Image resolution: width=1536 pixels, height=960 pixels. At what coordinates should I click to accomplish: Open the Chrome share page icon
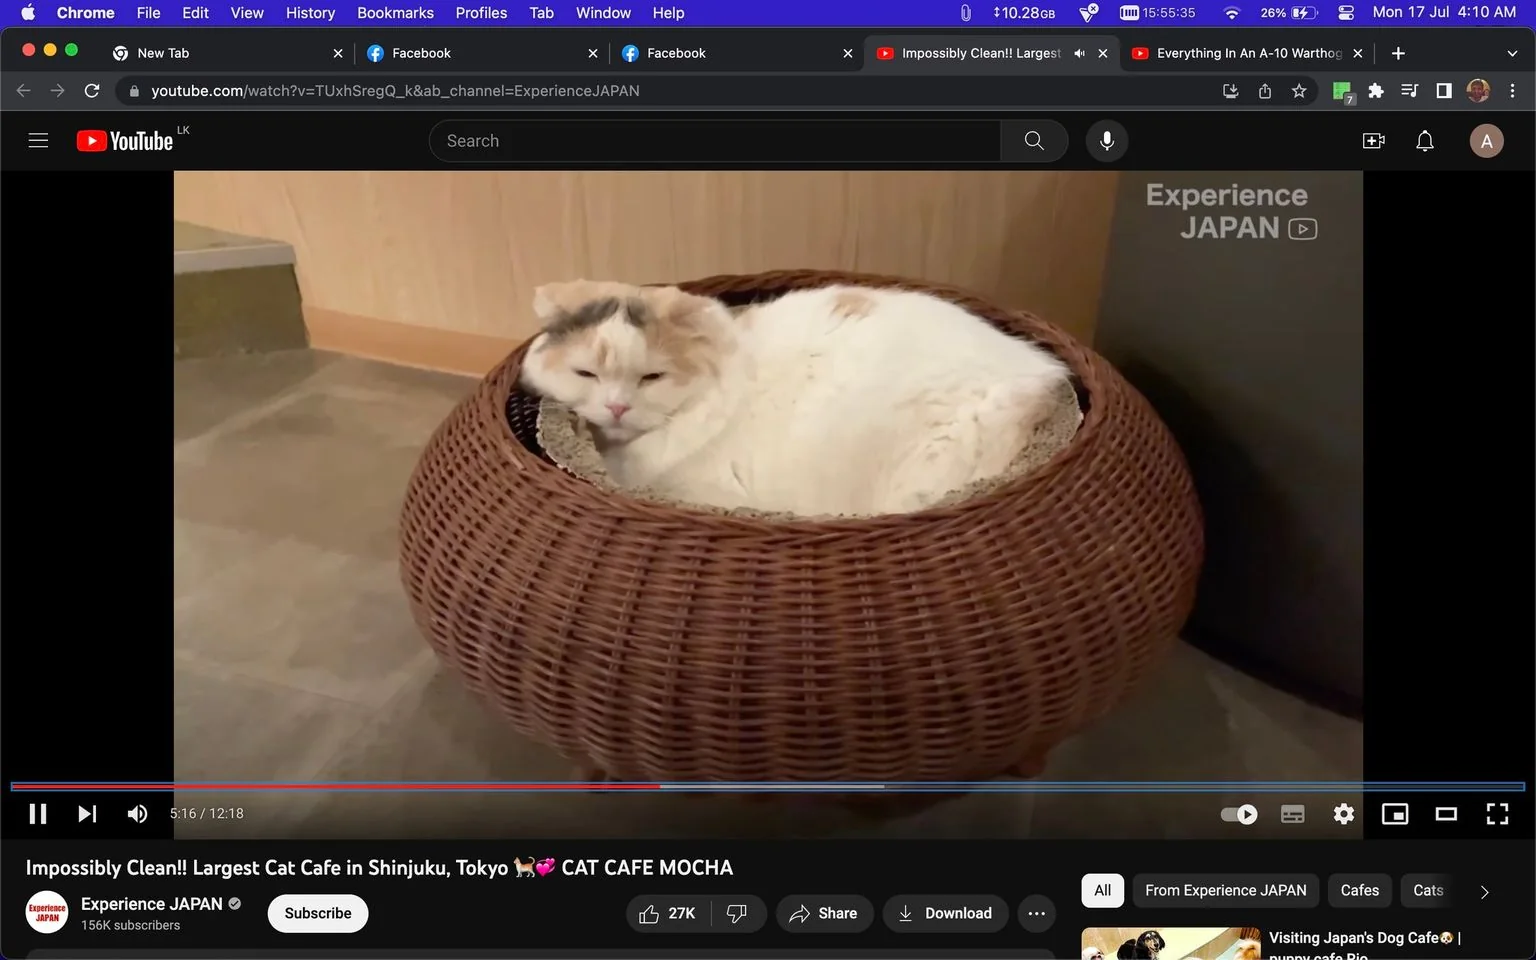[1265, 91]
